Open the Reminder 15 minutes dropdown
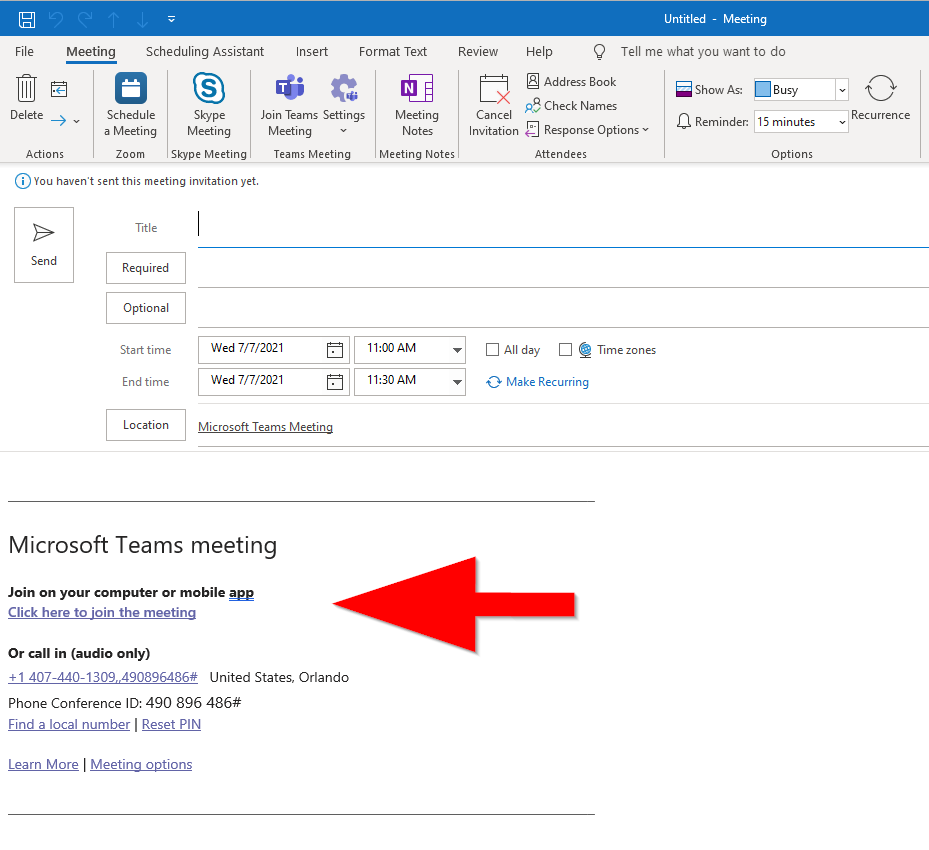 pos(842,122)
